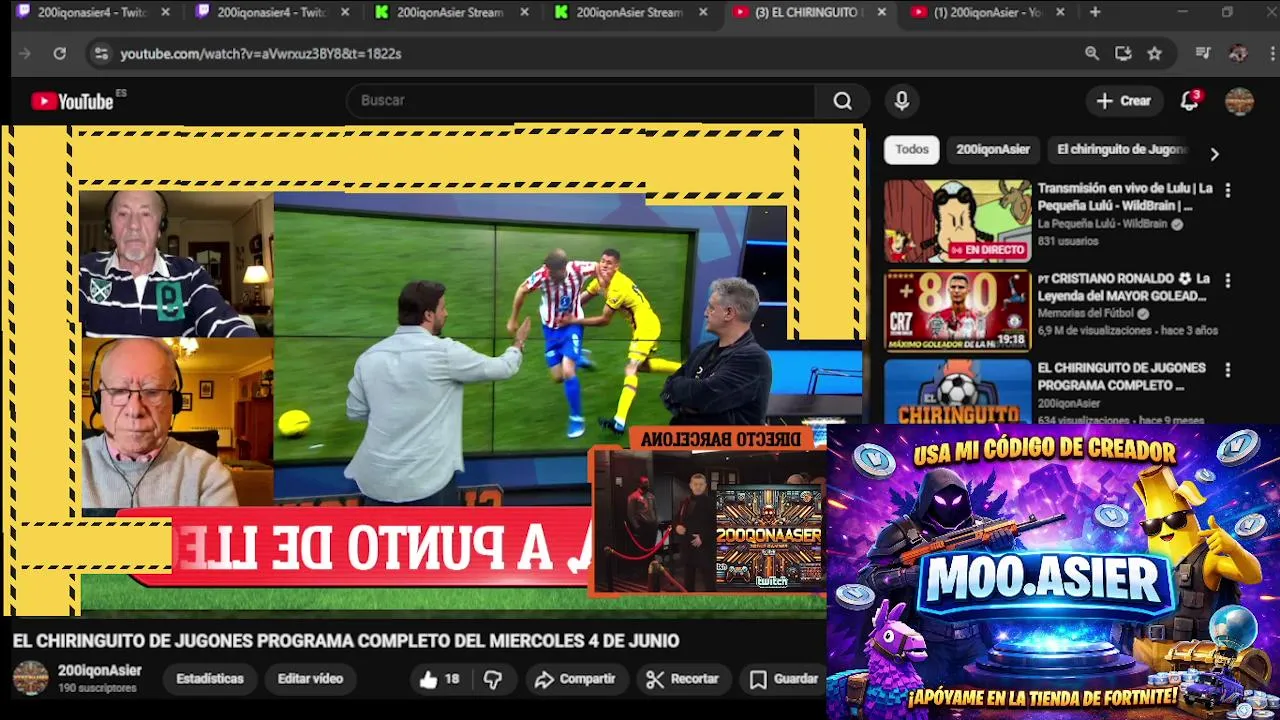This screenshot has height=720, width=1280.
Task: Click the '190 suscriptores' text
Action: (97, 689)
